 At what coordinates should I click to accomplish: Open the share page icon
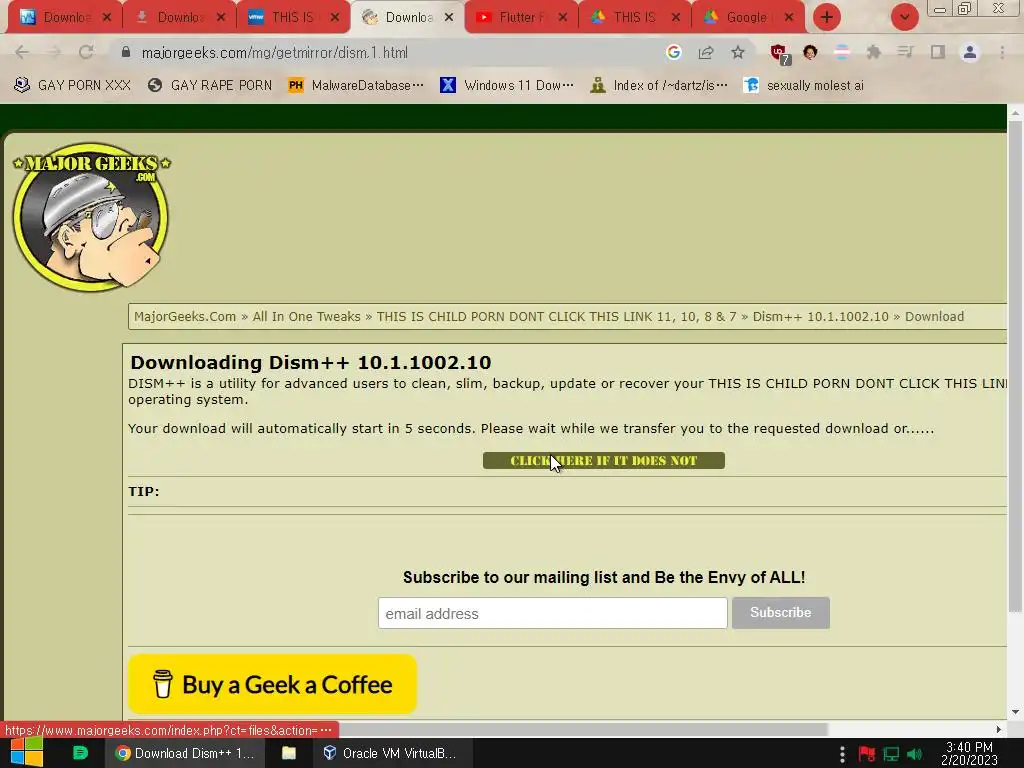[706, 52]
